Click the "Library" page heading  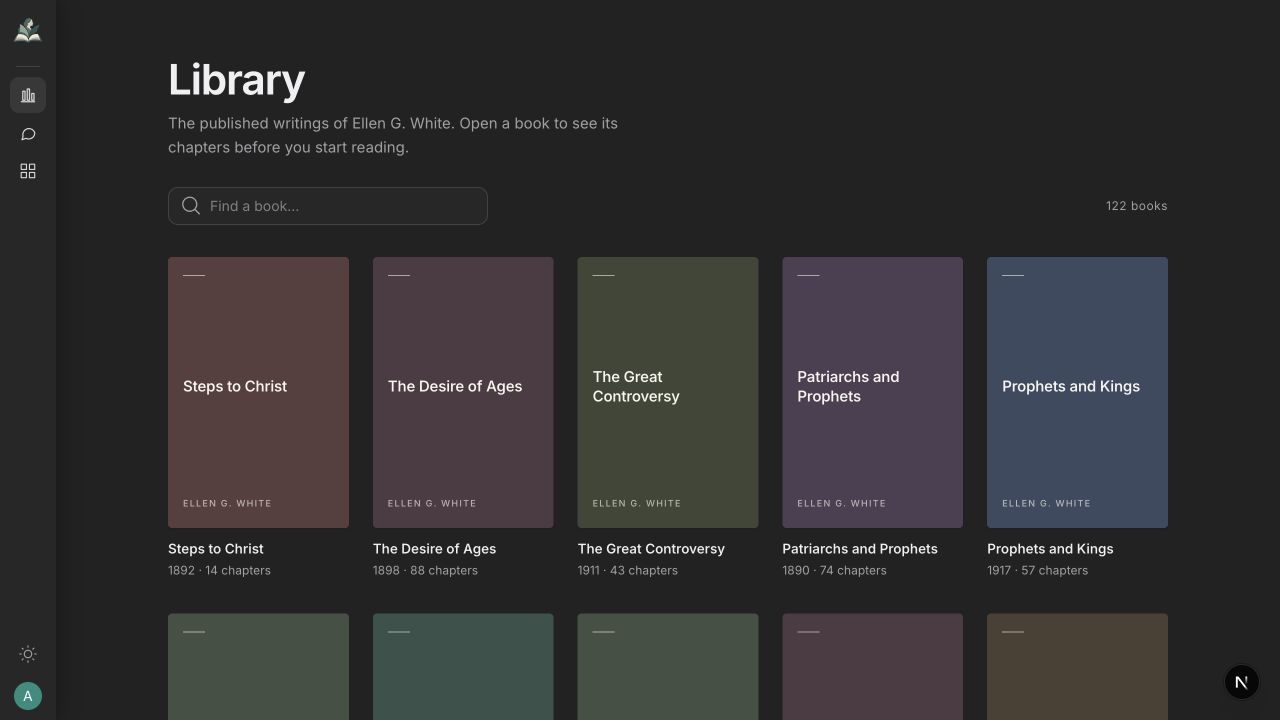pyautogui.click(x=236, y=80)
